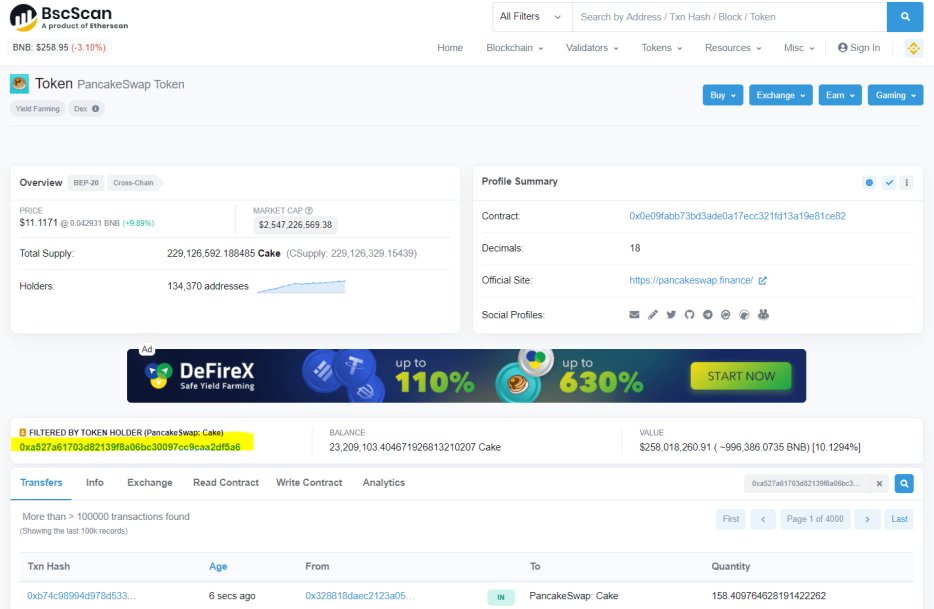
Task: Switch to the Info tab
Action: 95,483
